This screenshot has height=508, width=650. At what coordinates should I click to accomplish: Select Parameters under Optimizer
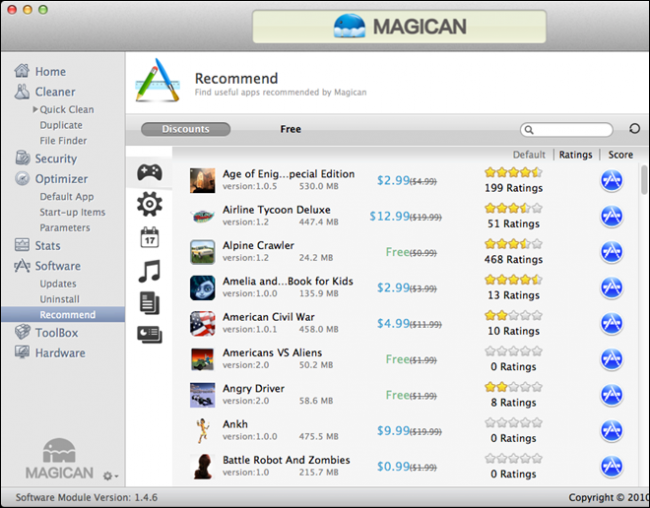(65, 228)
